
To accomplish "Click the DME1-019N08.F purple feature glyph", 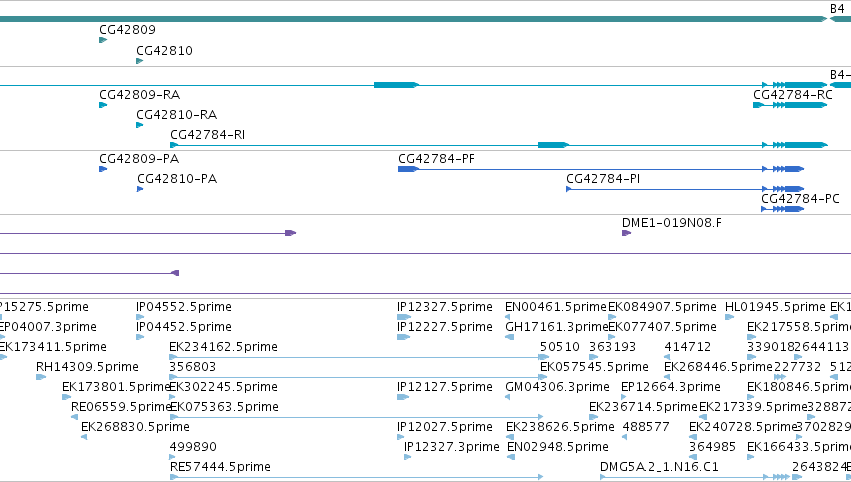I will tap(626, 233).
